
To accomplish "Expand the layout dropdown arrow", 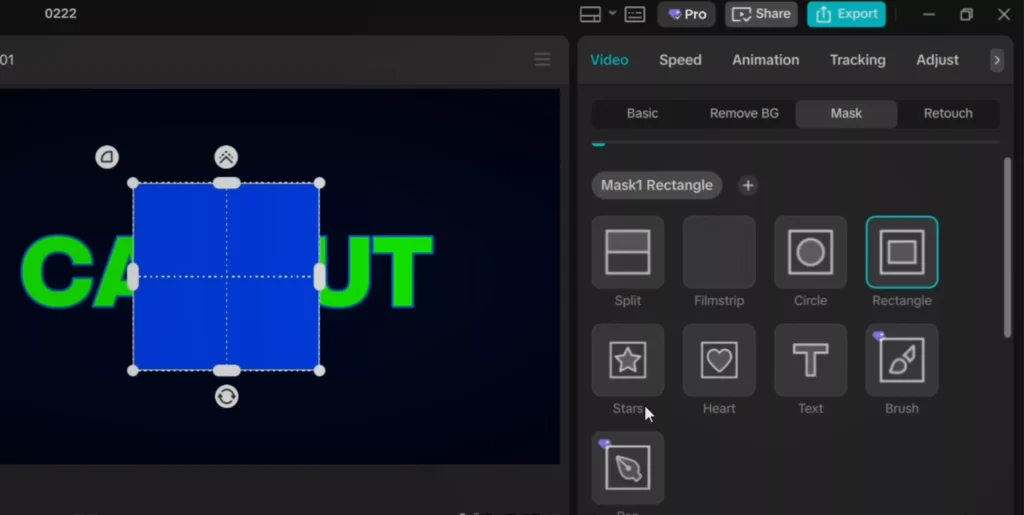I will point(612,13).
